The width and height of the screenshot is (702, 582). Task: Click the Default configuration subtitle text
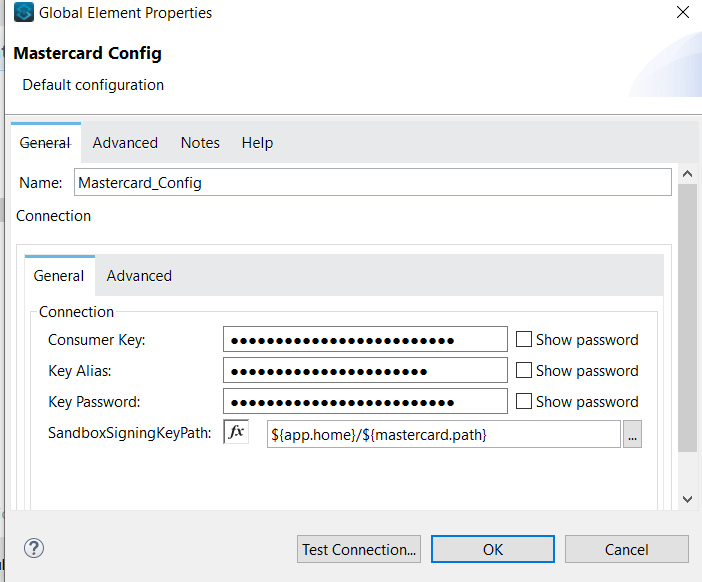(93, 85)
